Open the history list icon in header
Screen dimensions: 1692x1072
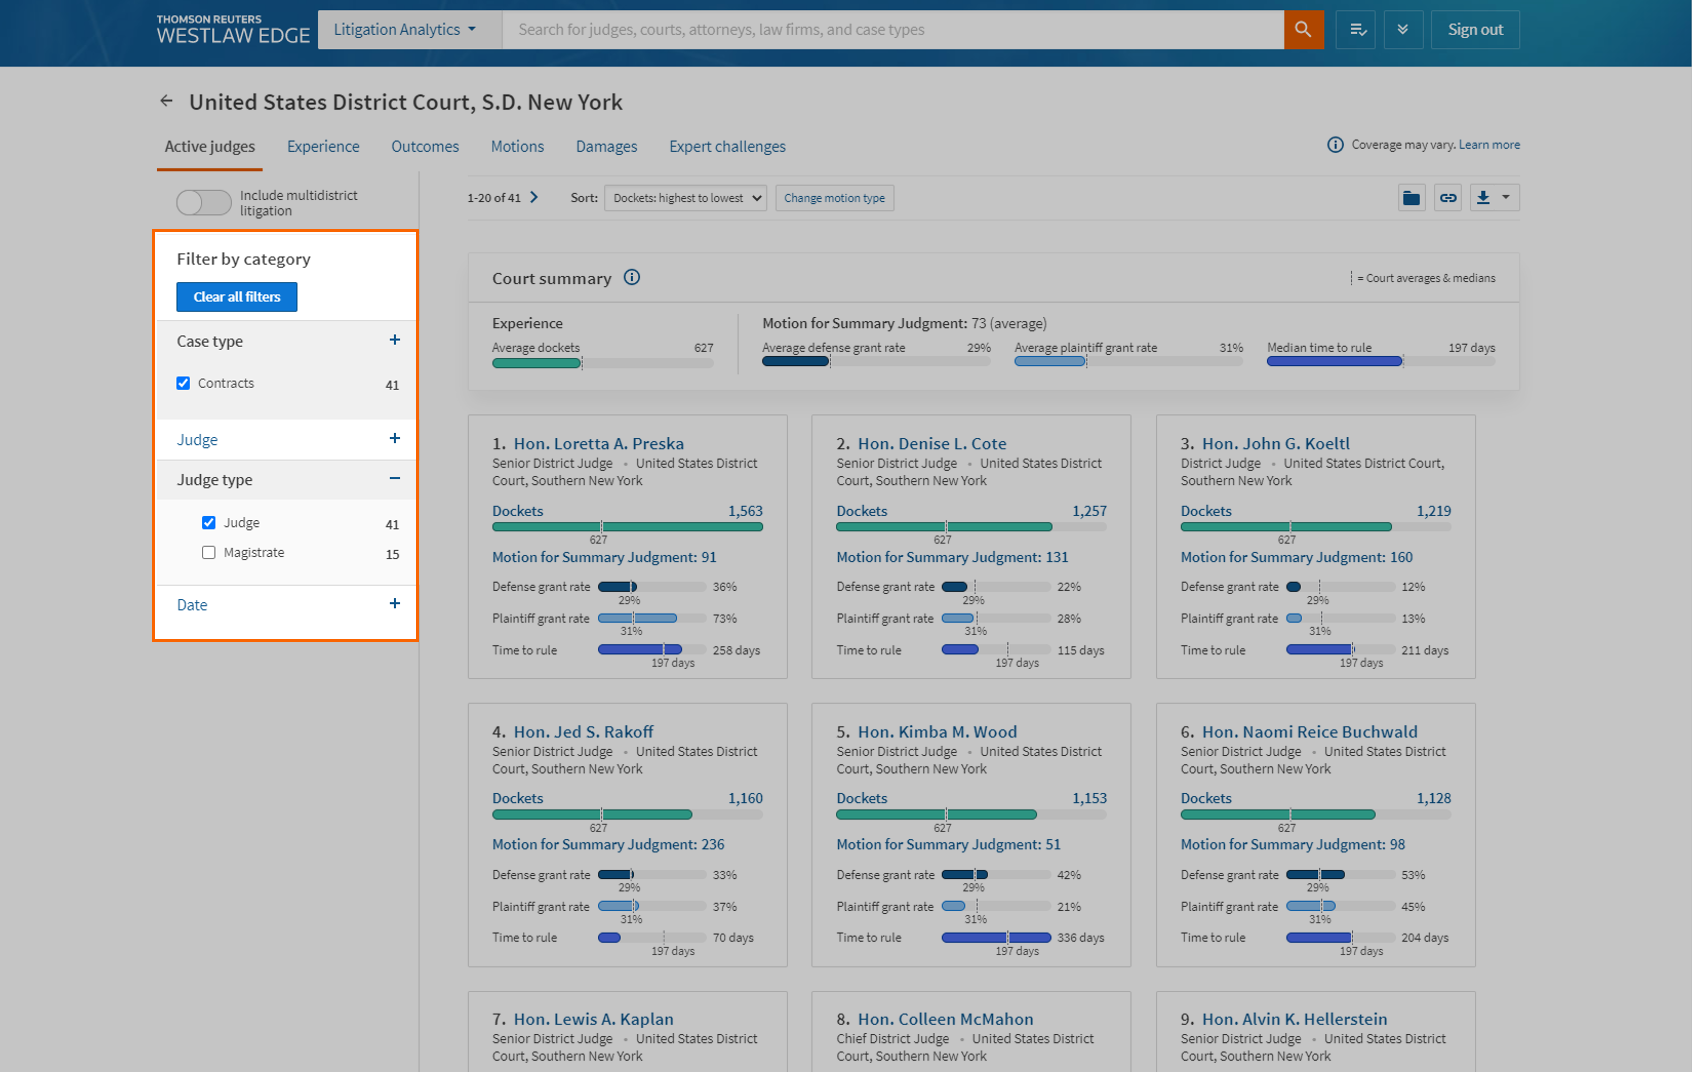[x=1356, y=30]
